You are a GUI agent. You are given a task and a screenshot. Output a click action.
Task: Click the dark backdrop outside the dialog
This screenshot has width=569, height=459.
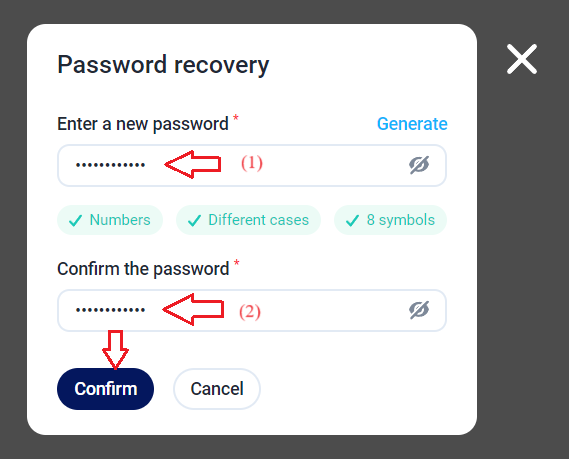pos(523,254)
